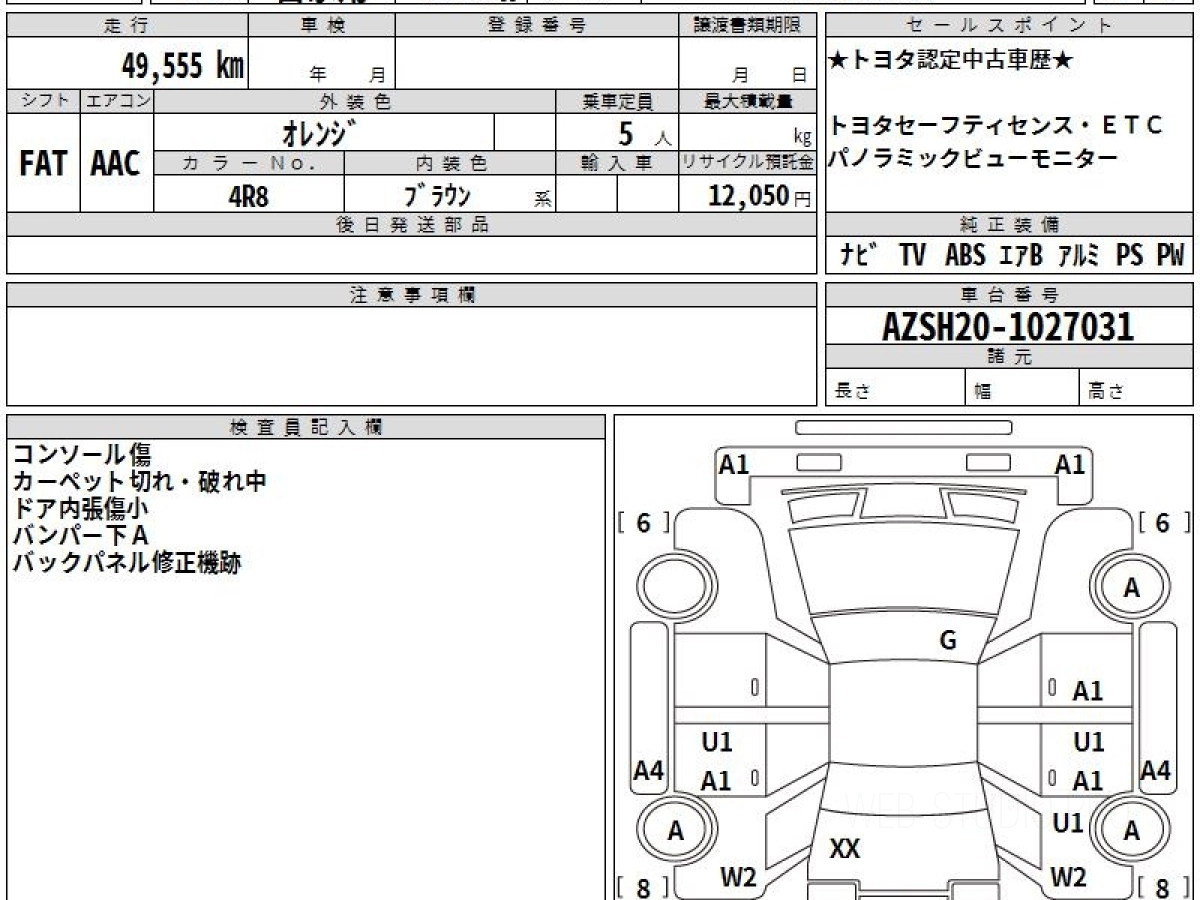Viewport: 1200px width, 900px height.
Task: Click the ★トヨタ認定中古車歴★ line
Action: pyautogui.click(x=951, y=61)
